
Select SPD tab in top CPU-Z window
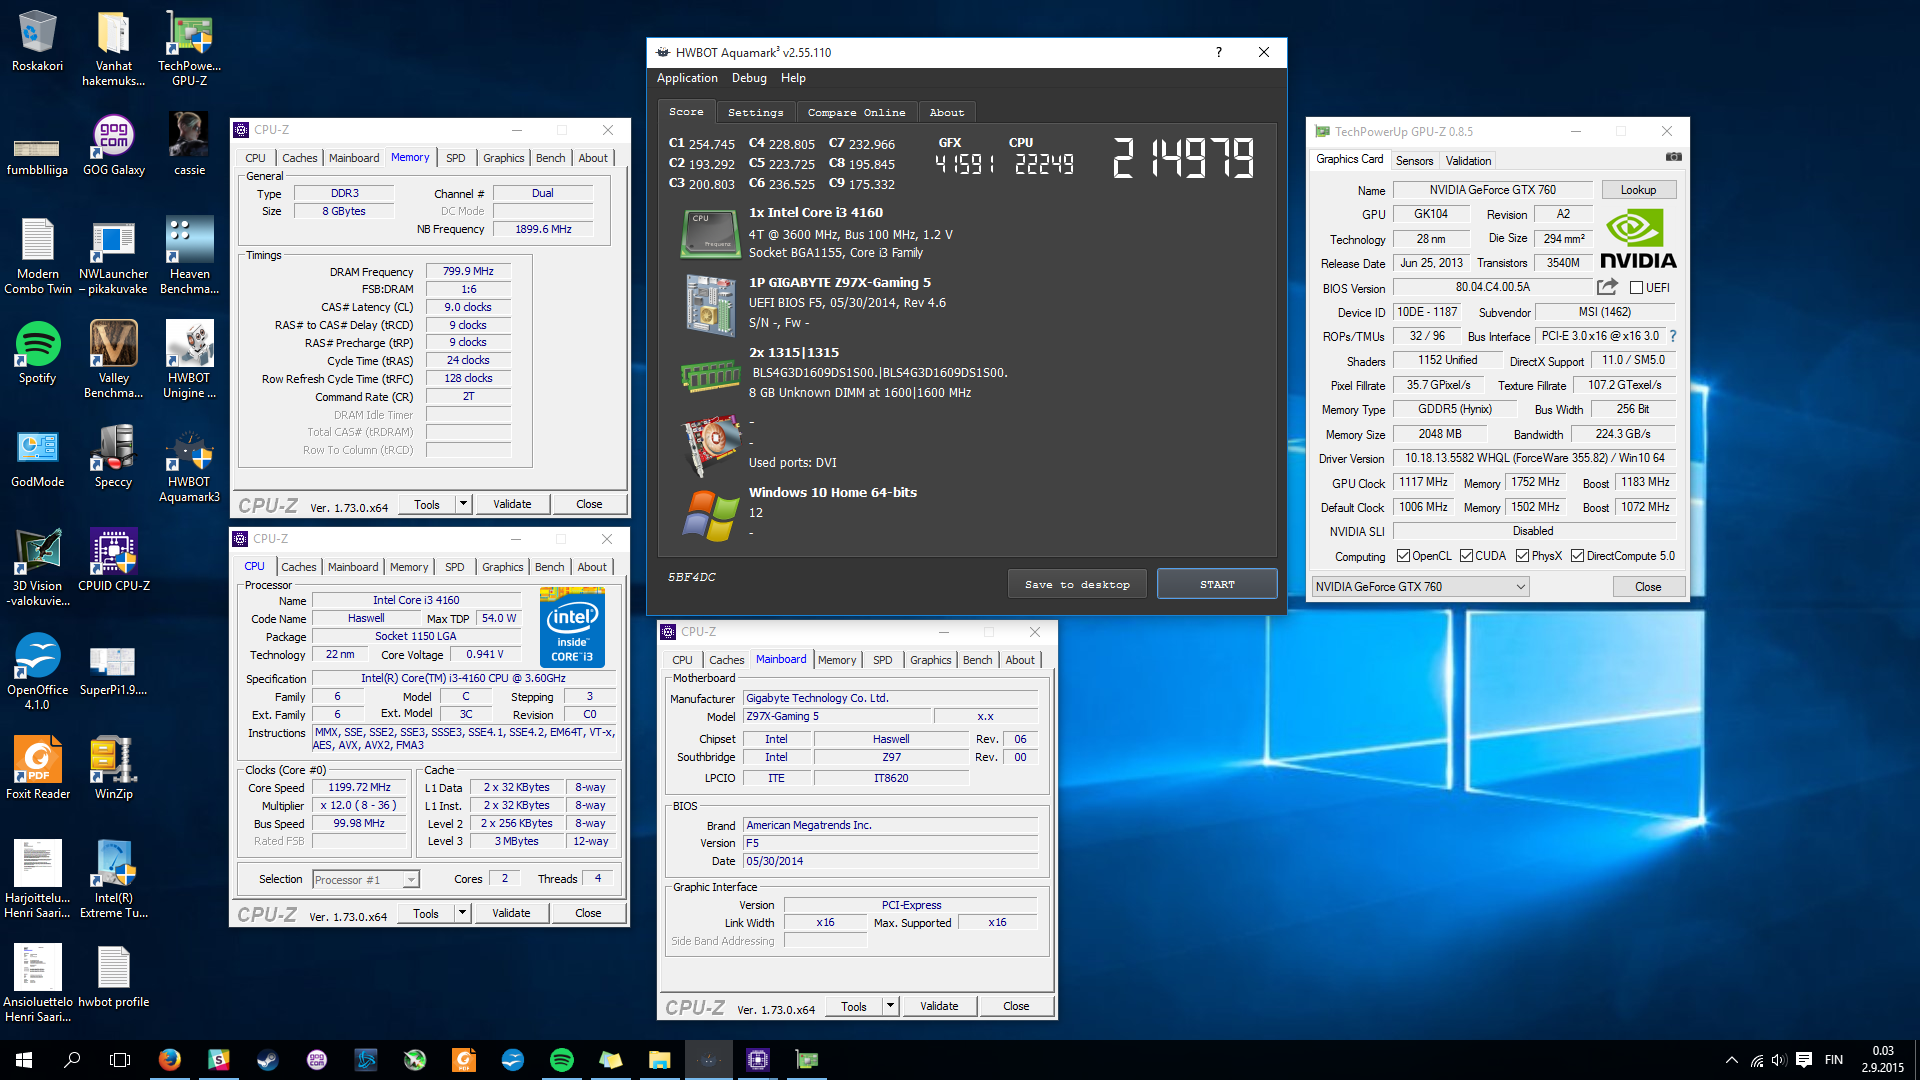pyautogui.click(x=456, y=158)
